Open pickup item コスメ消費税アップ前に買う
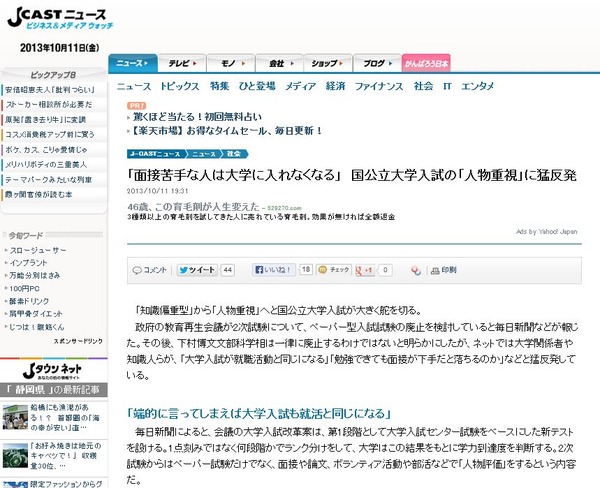Screen dimensions: 600x488 coord(49,135)
